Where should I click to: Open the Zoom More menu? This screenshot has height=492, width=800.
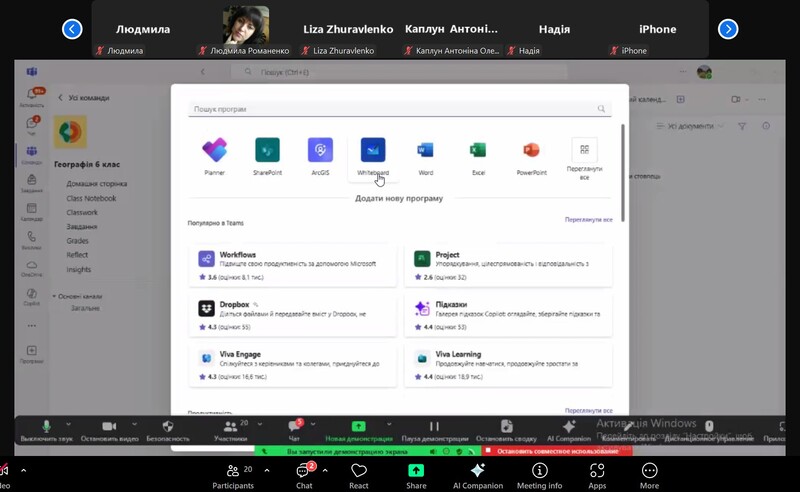click(x=649, y=476)
